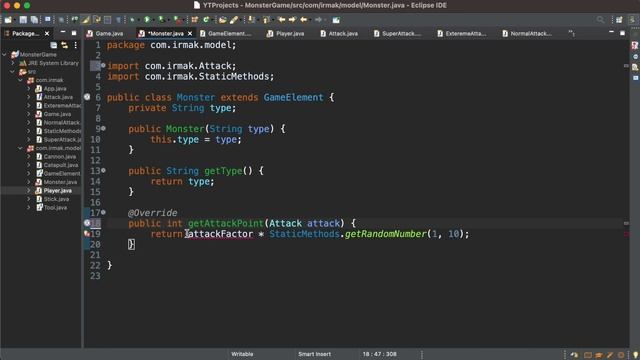The height and width of the screenshot is (360, 640).
Task: Click the toolbar magnifier search icon
Action: 600,20
